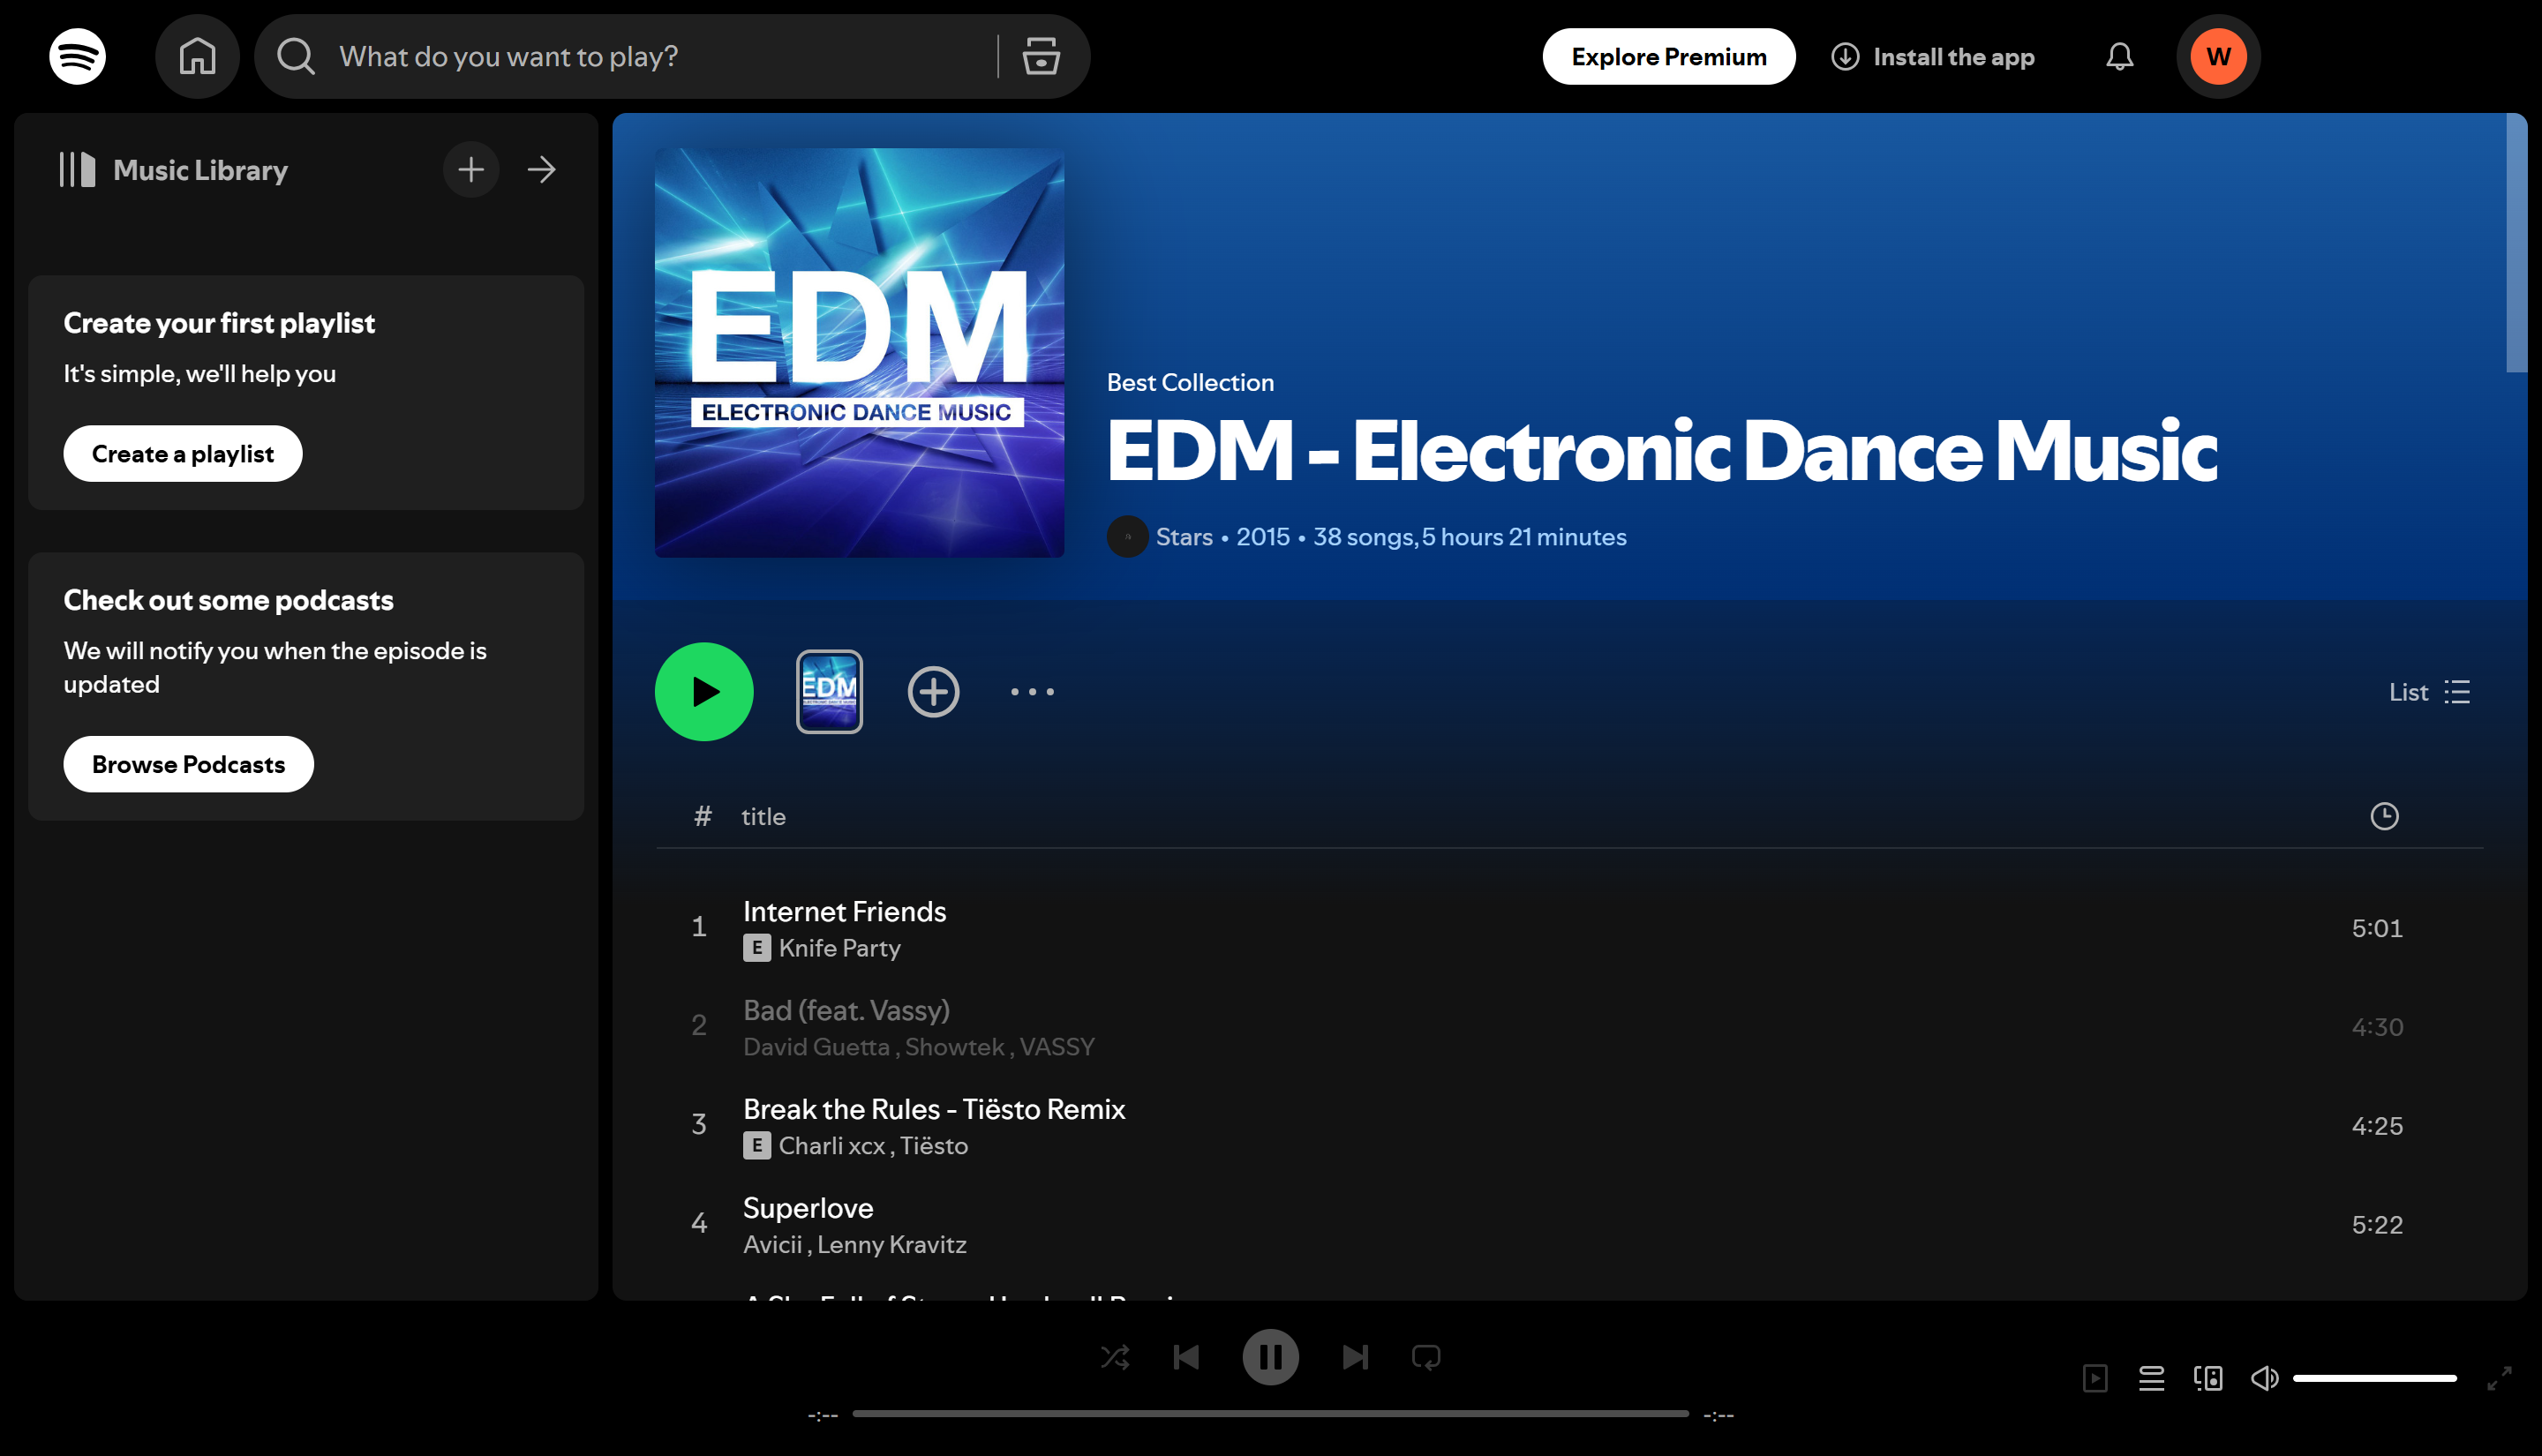Sort tracks by duration using the clock icon
The image size is (2542, 1456).
point(2386,815)
